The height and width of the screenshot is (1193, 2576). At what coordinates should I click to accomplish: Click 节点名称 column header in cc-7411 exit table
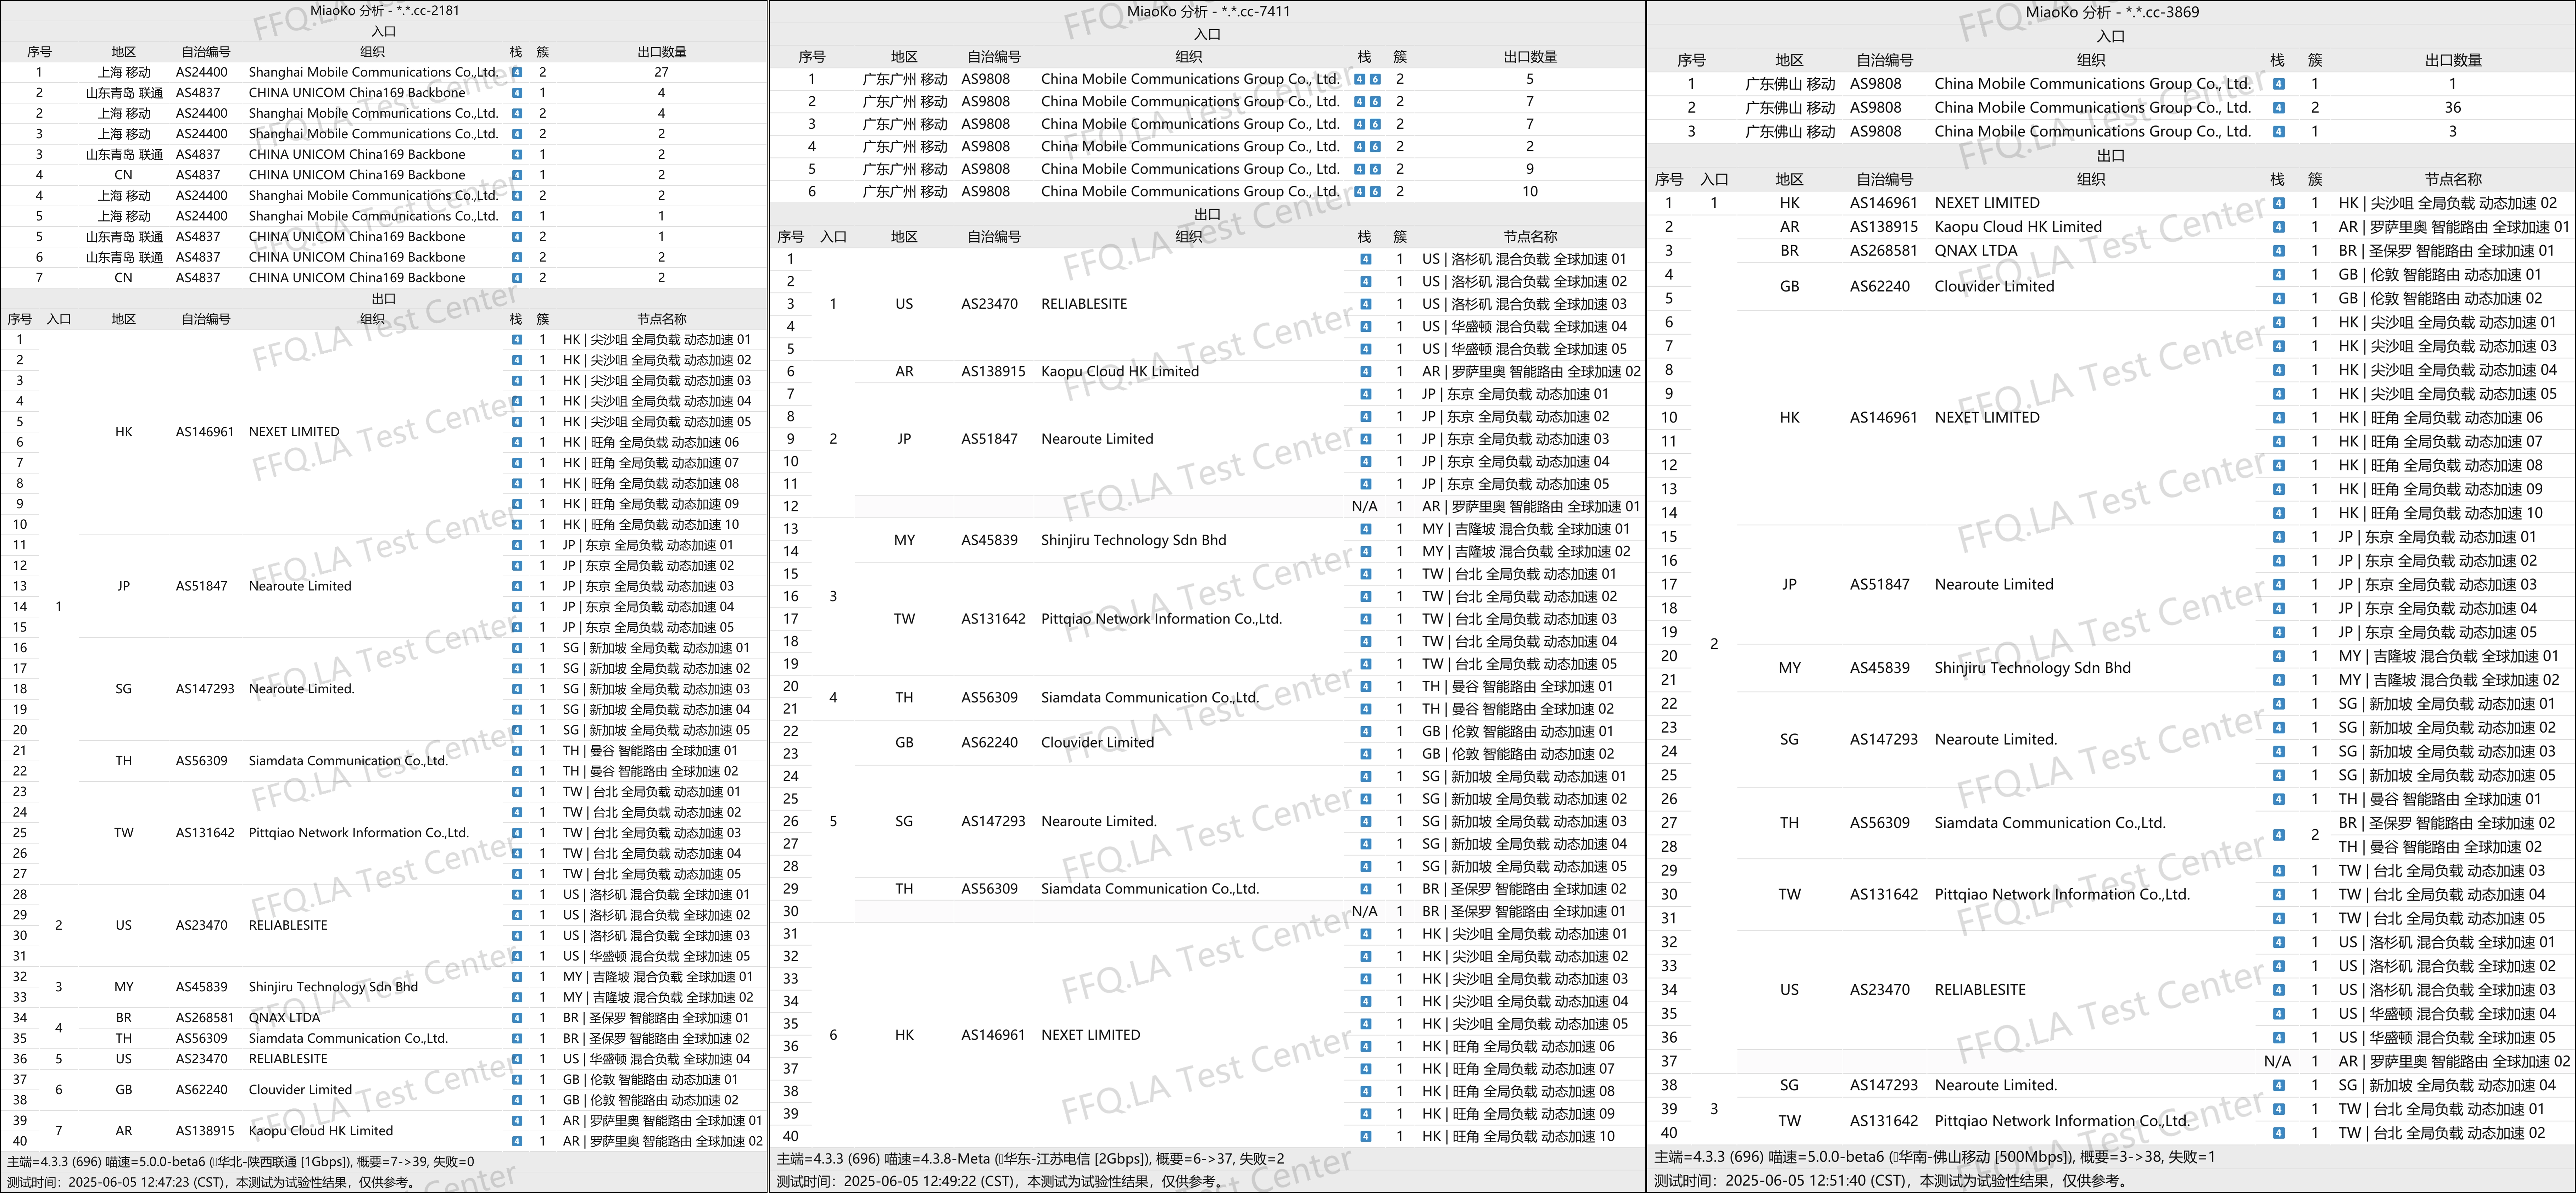tap(1530, 237)
